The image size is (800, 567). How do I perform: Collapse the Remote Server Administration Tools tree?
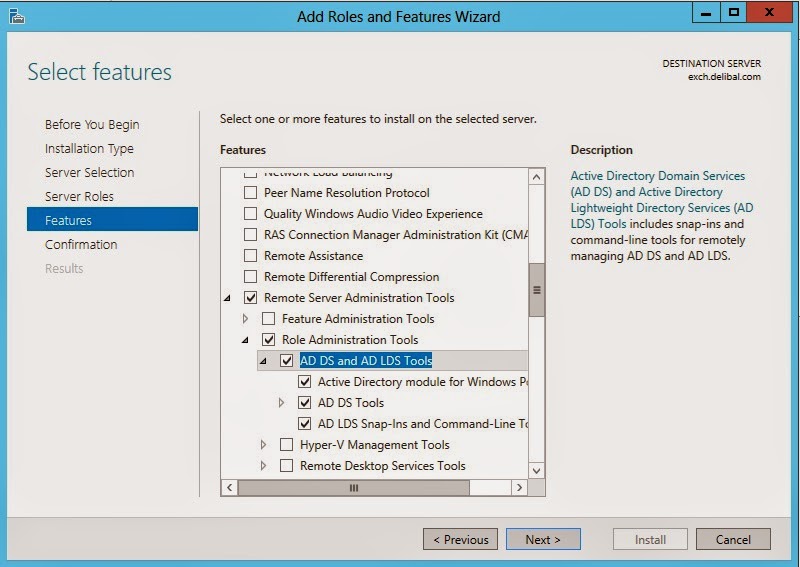click(227, 298)
